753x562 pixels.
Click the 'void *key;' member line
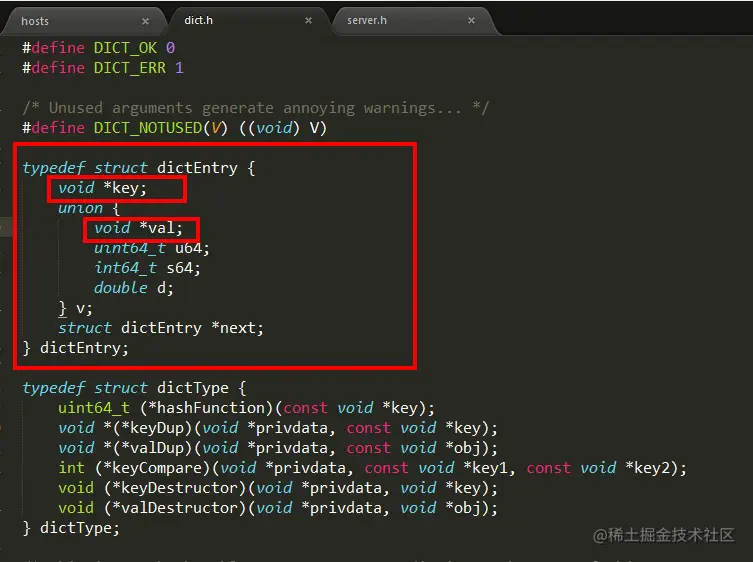pyautogui.click(x=102, y=188)
